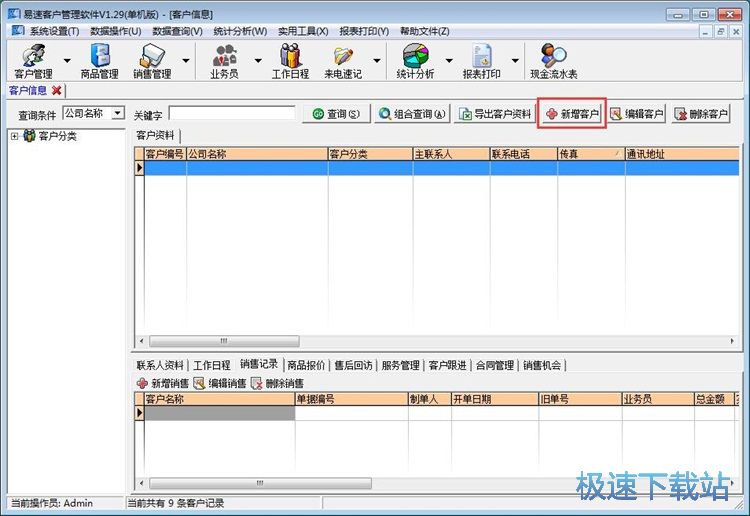Sort by 主联系人 column header
Image resolution: width=750 pixels, height=516 pixels.
click(x=452, y=154)
